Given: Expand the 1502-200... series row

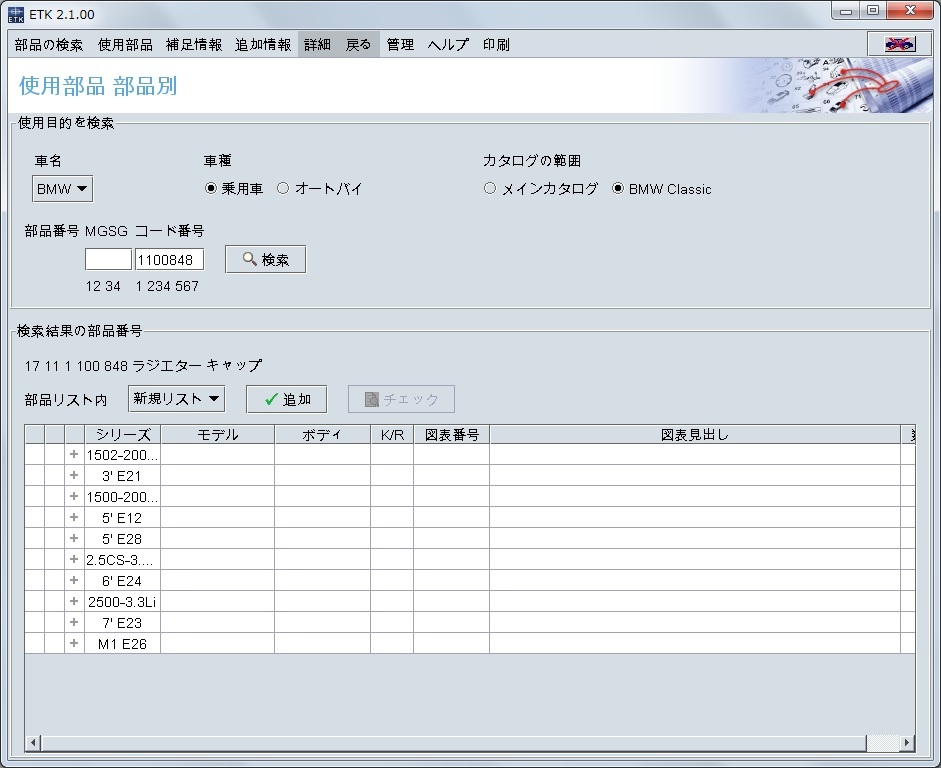Looking at the screenshot, I should tap(74, 454).
